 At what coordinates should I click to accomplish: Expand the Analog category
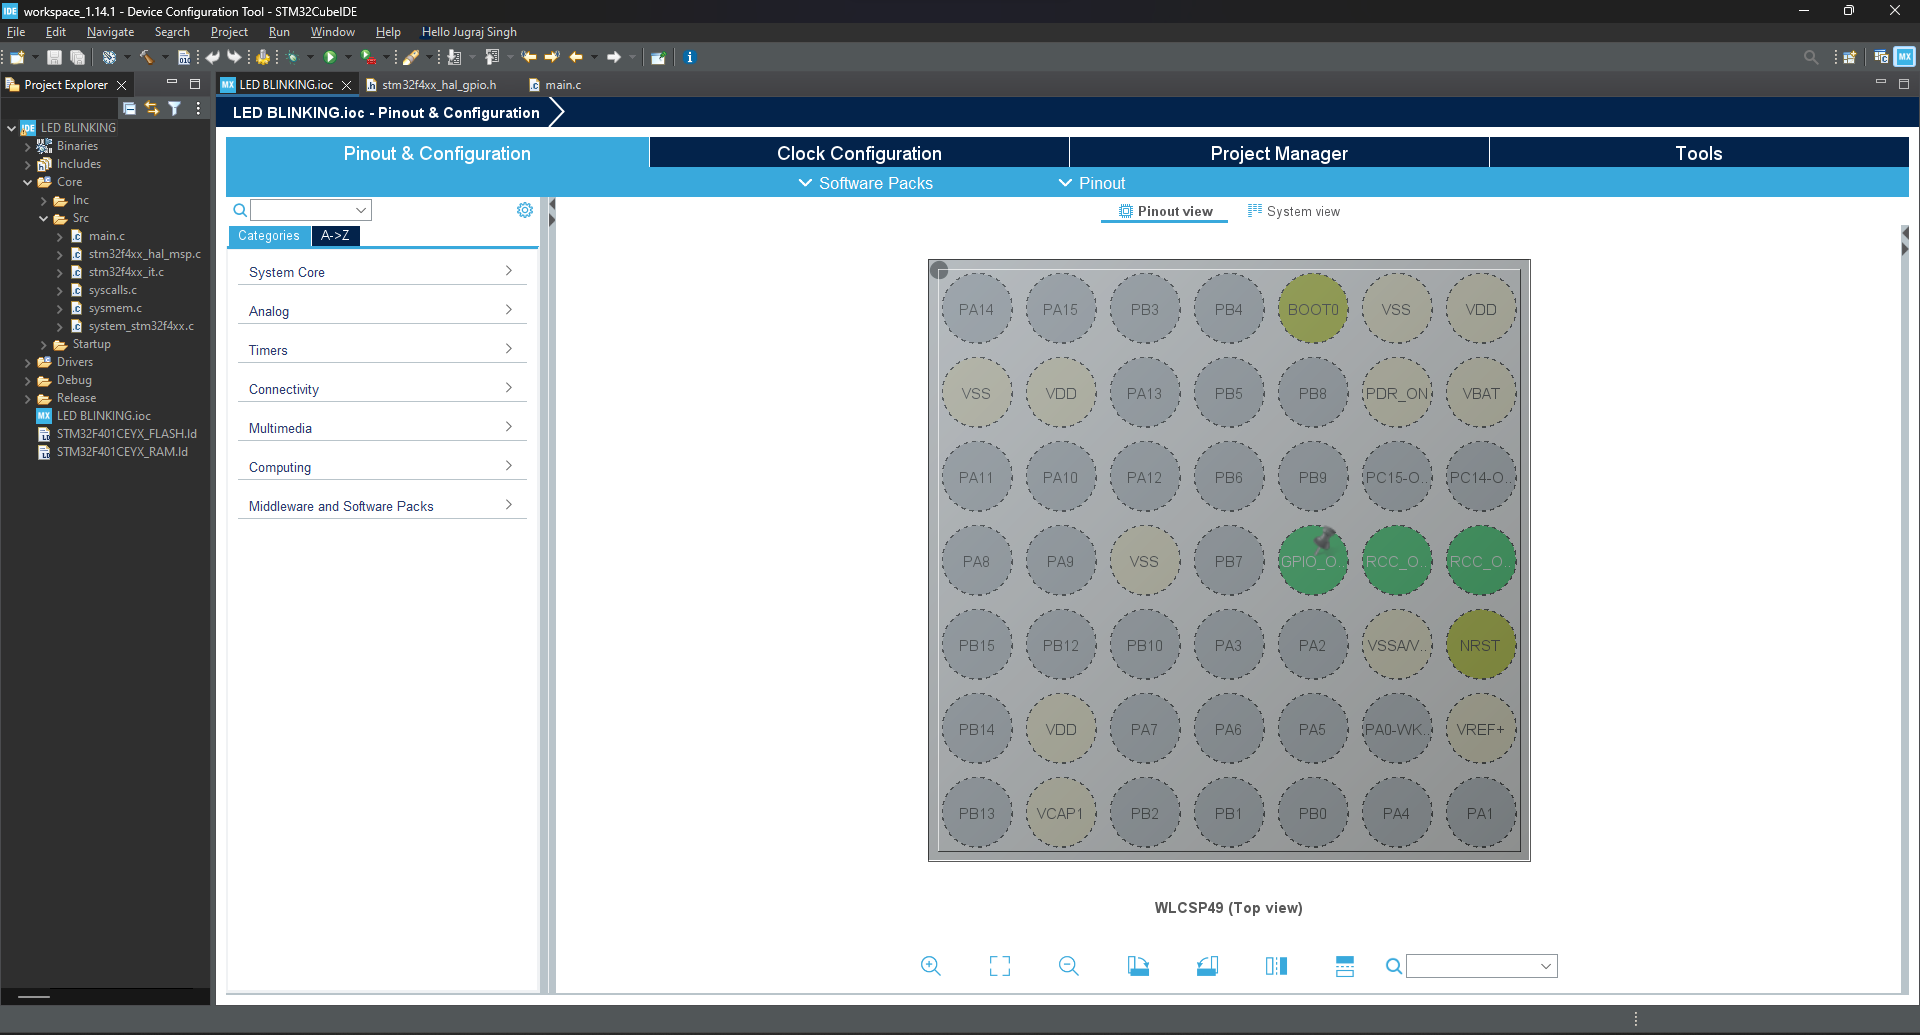pyautogui.click(x=382, y=311)
